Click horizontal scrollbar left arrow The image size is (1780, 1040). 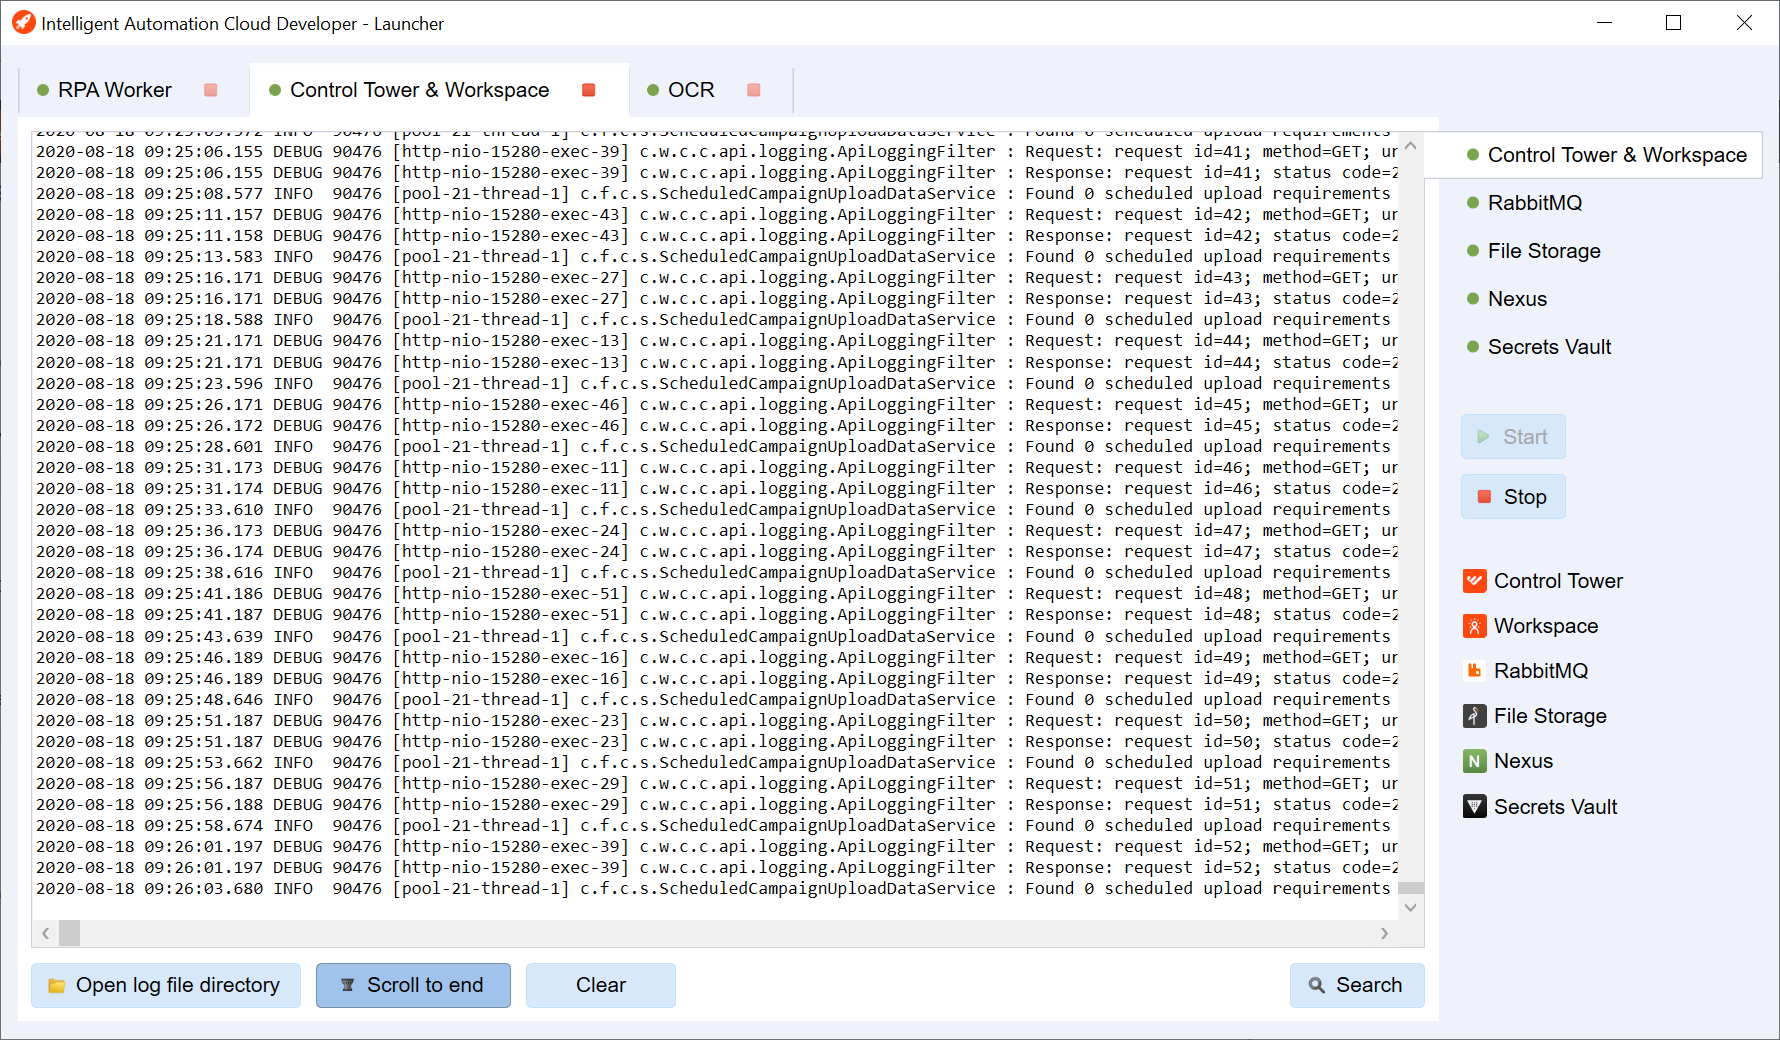pyautogui.click(x=45, y=933)
